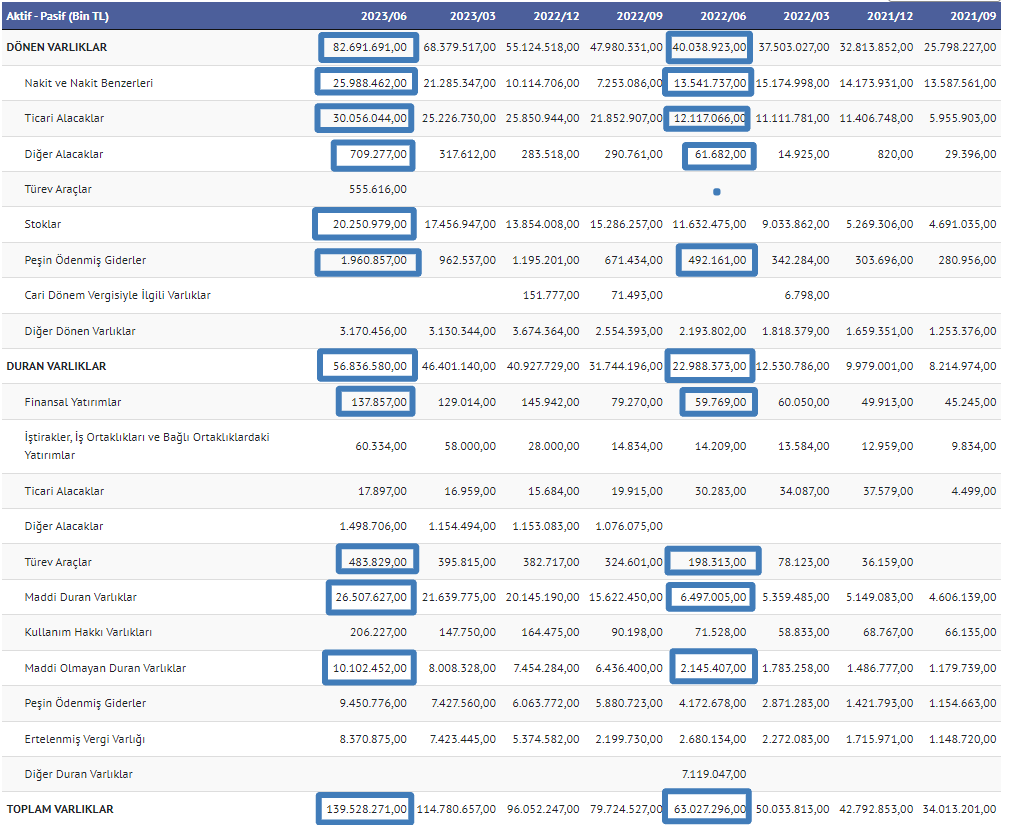Select the highlighted 82.691.691,00 cell
Image resolution: width=1013 pixels, height=825 pixels.
tap(366, 47)
